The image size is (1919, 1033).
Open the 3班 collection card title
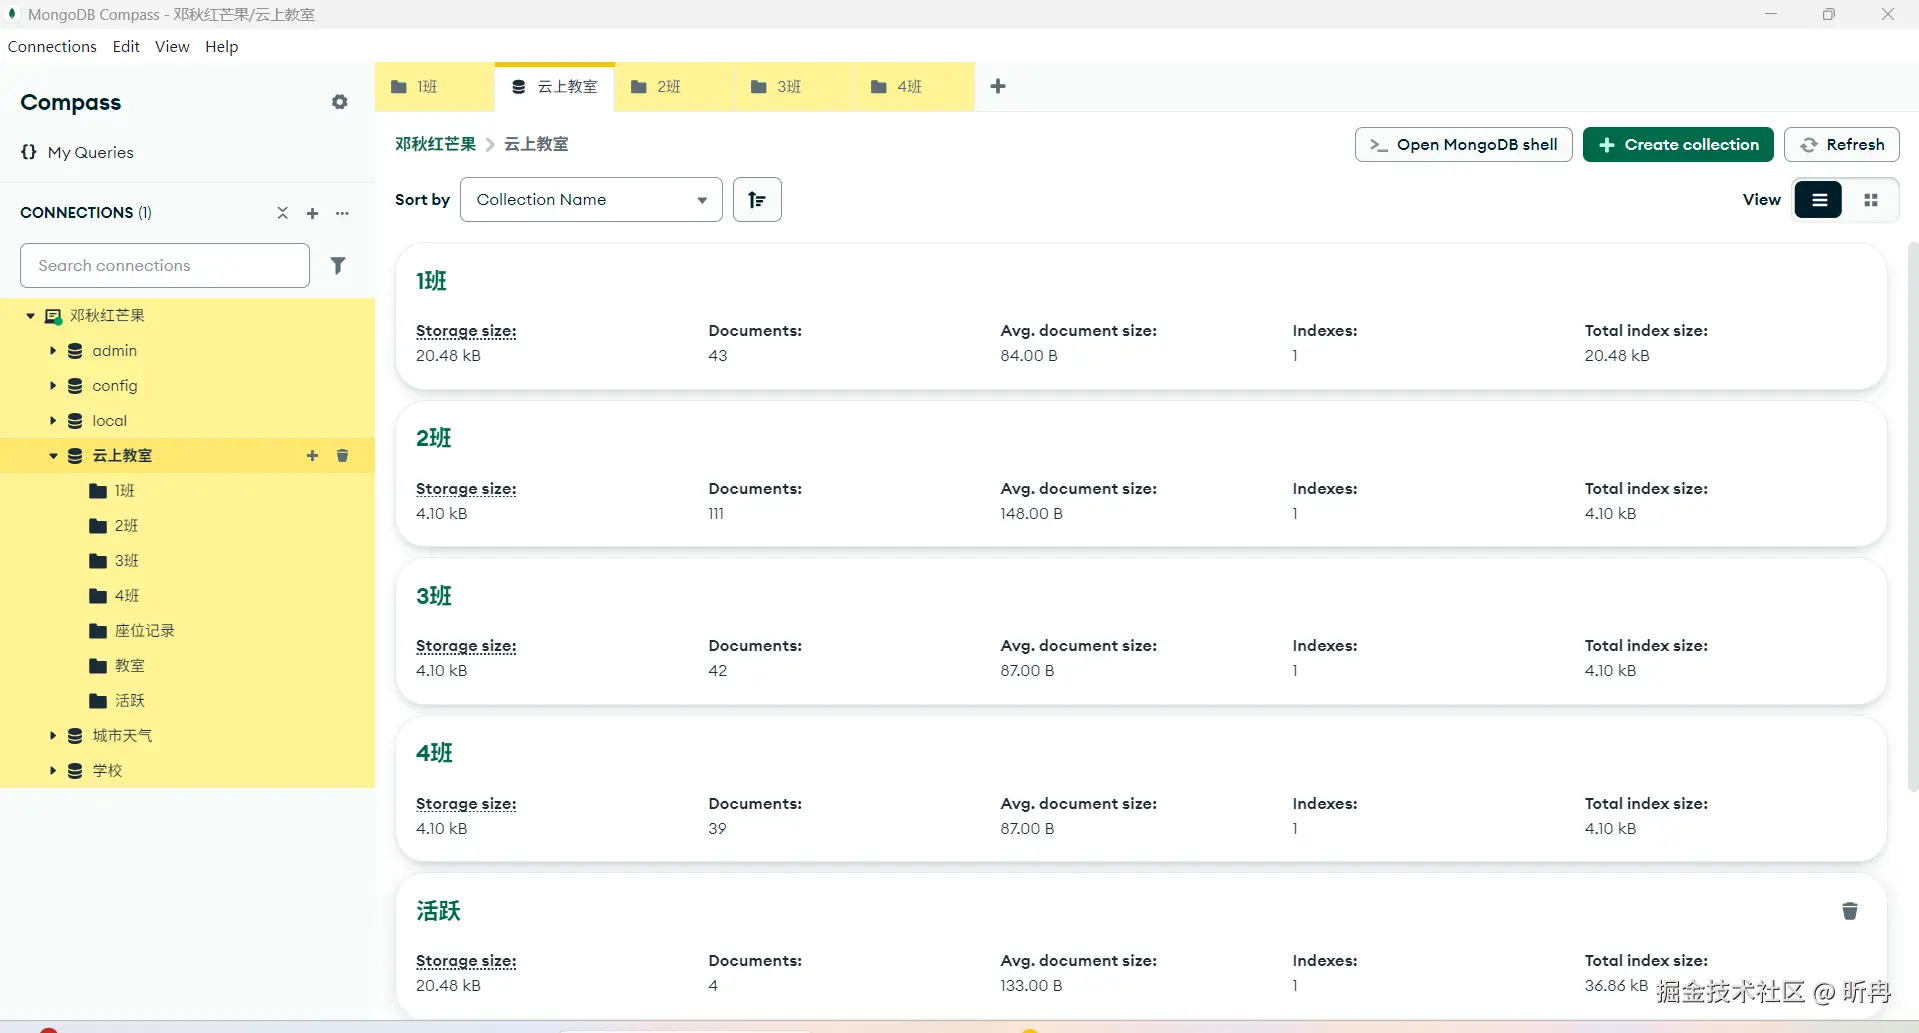[434, 596]
